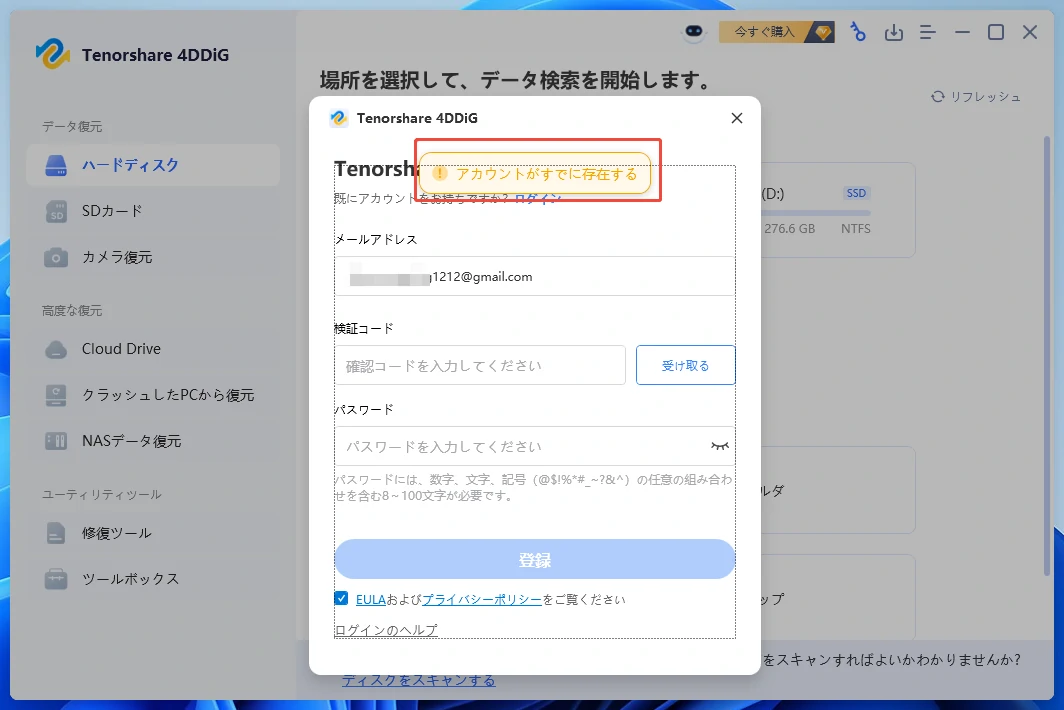Click the repair tool document icon
The height and width of the screenshot is (710, 1064).
tap(56, 533)
